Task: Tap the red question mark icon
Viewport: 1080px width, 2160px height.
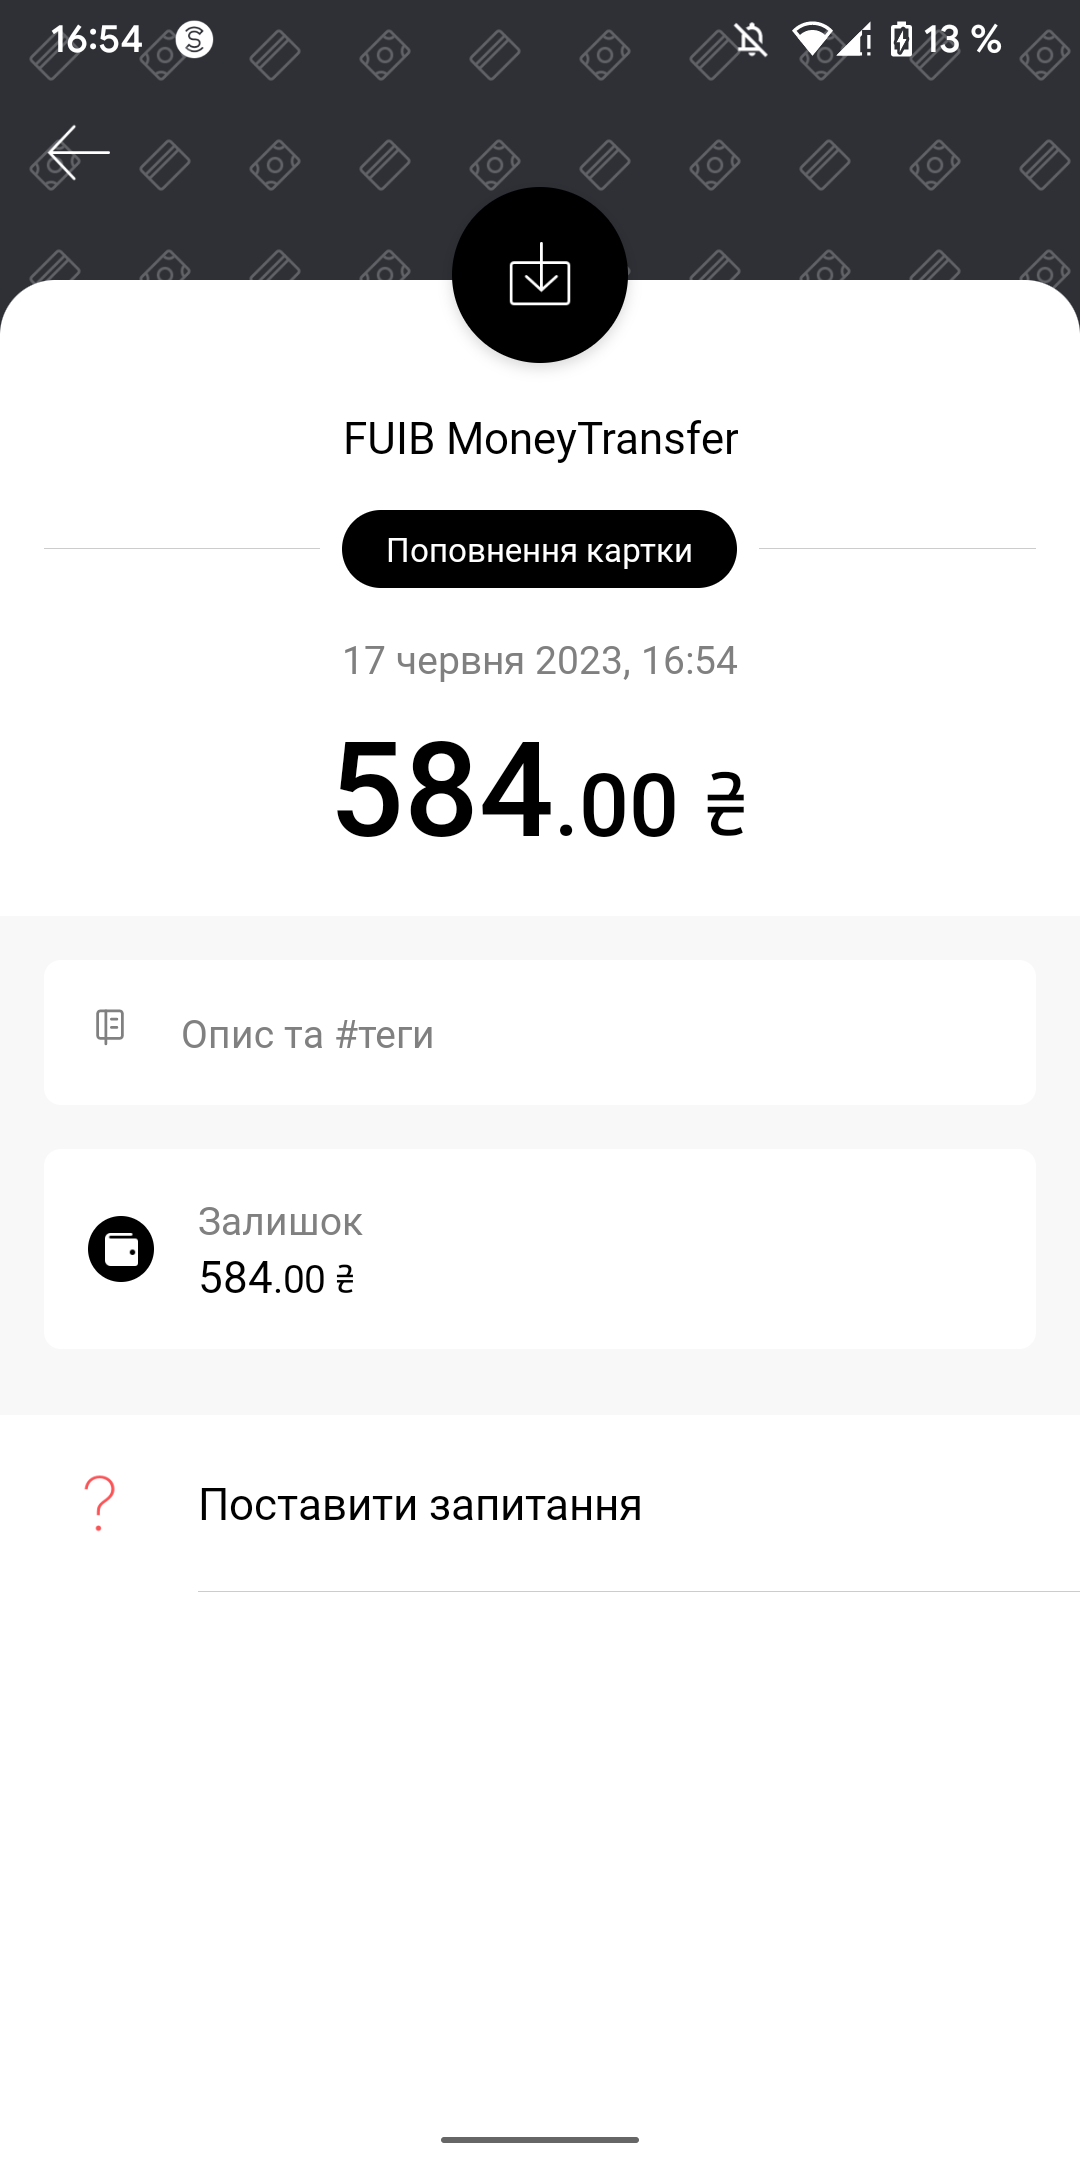Action: (100, 1503)
